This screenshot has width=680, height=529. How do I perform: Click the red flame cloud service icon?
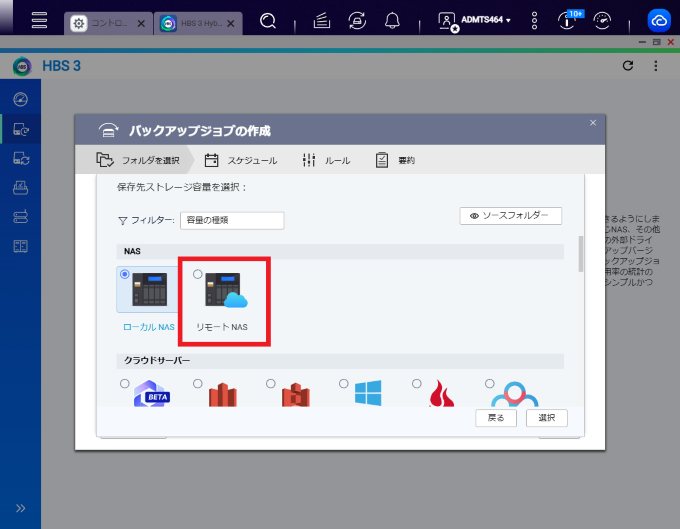click(441, 393)
